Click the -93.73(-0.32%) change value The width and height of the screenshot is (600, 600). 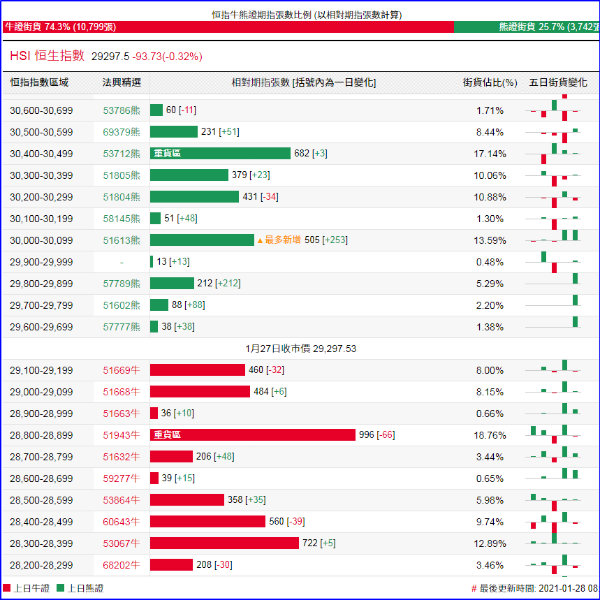[x=167, y=57]
